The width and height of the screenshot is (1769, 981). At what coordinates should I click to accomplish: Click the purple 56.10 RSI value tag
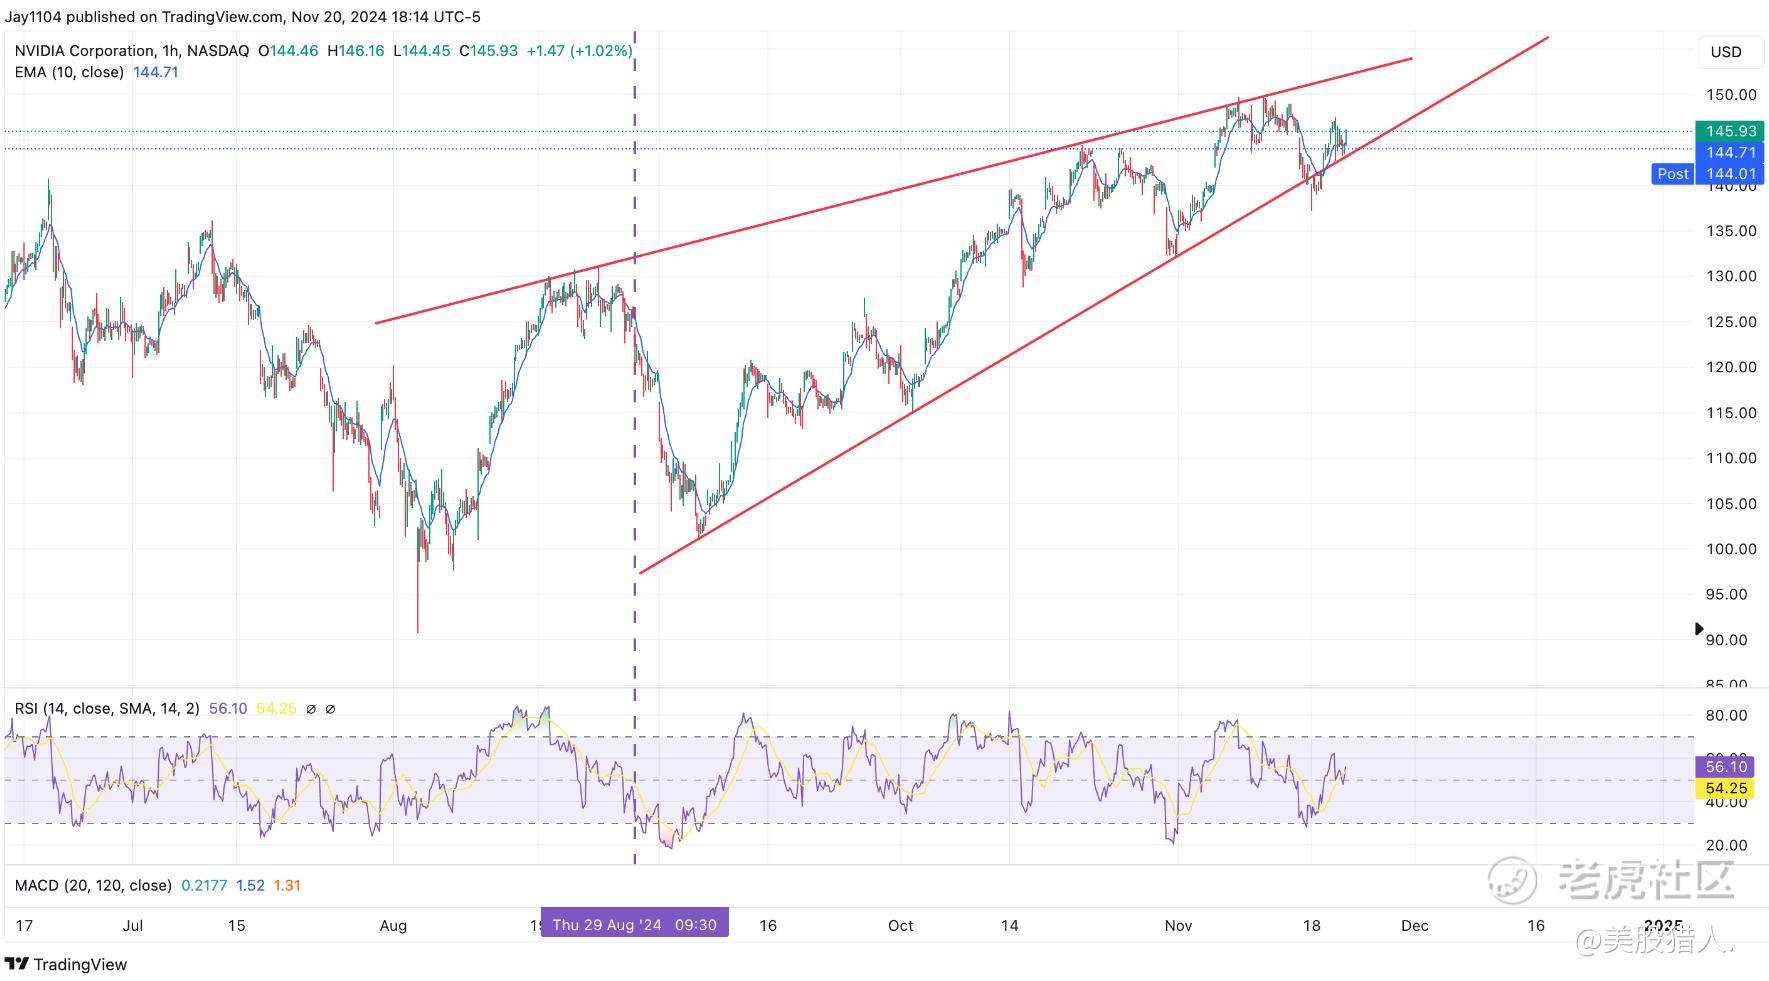coord(1727,767)
